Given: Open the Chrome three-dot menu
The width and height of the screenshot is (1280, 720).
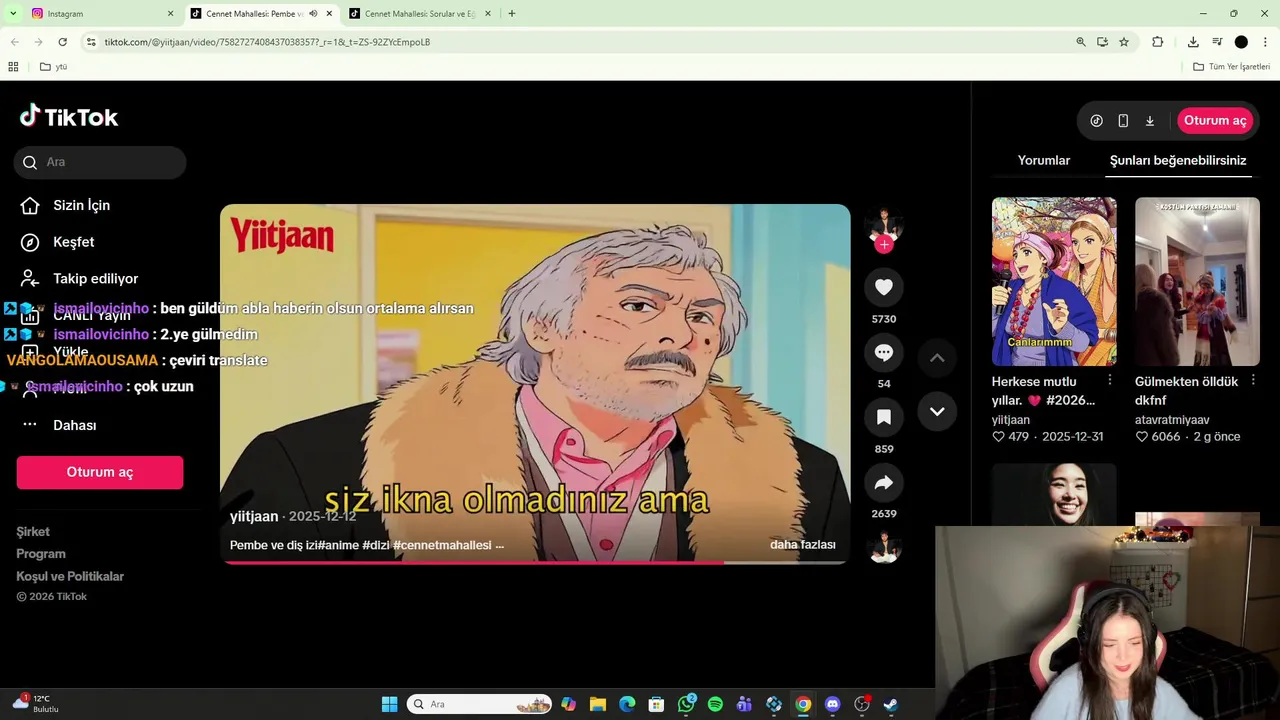Looking at the screenshot, I should 1265,42.
